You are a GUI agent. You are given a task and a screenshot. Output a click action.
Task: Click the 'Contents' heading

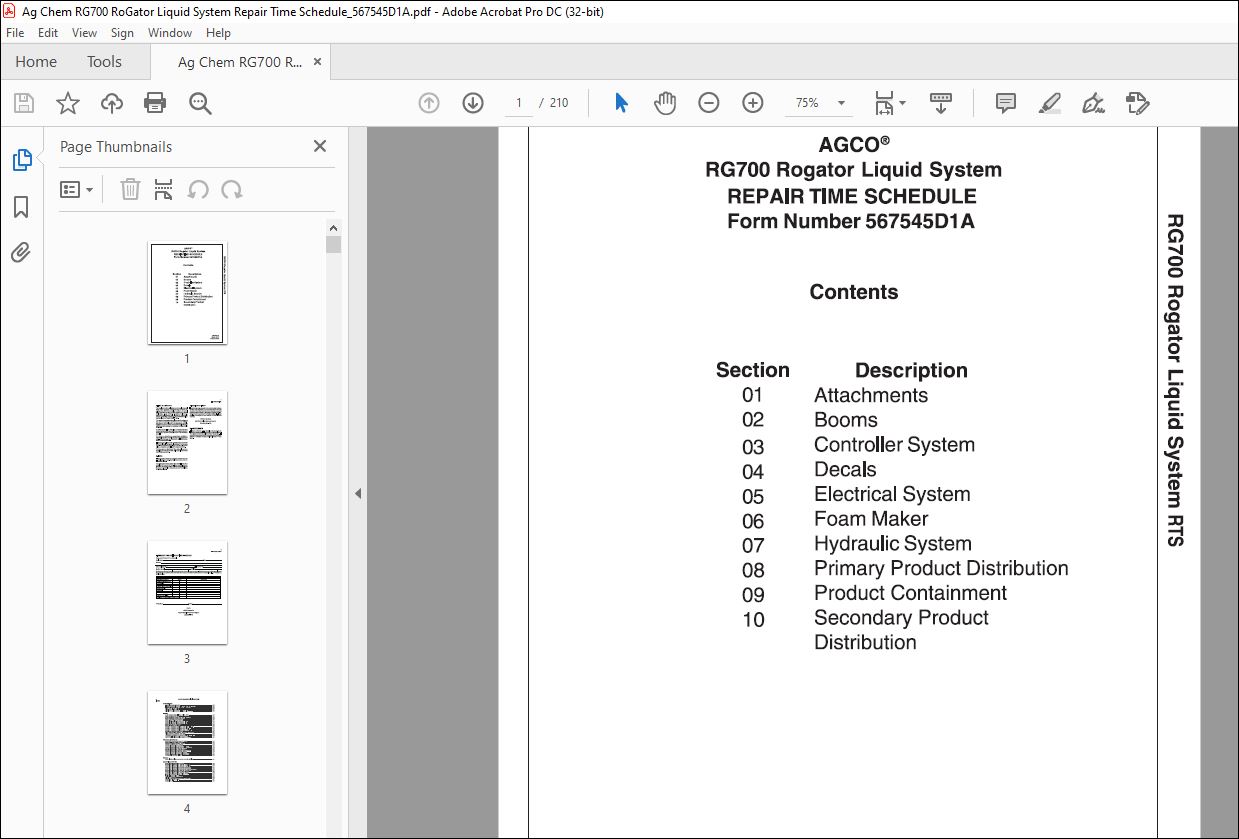tap(854, 292)
